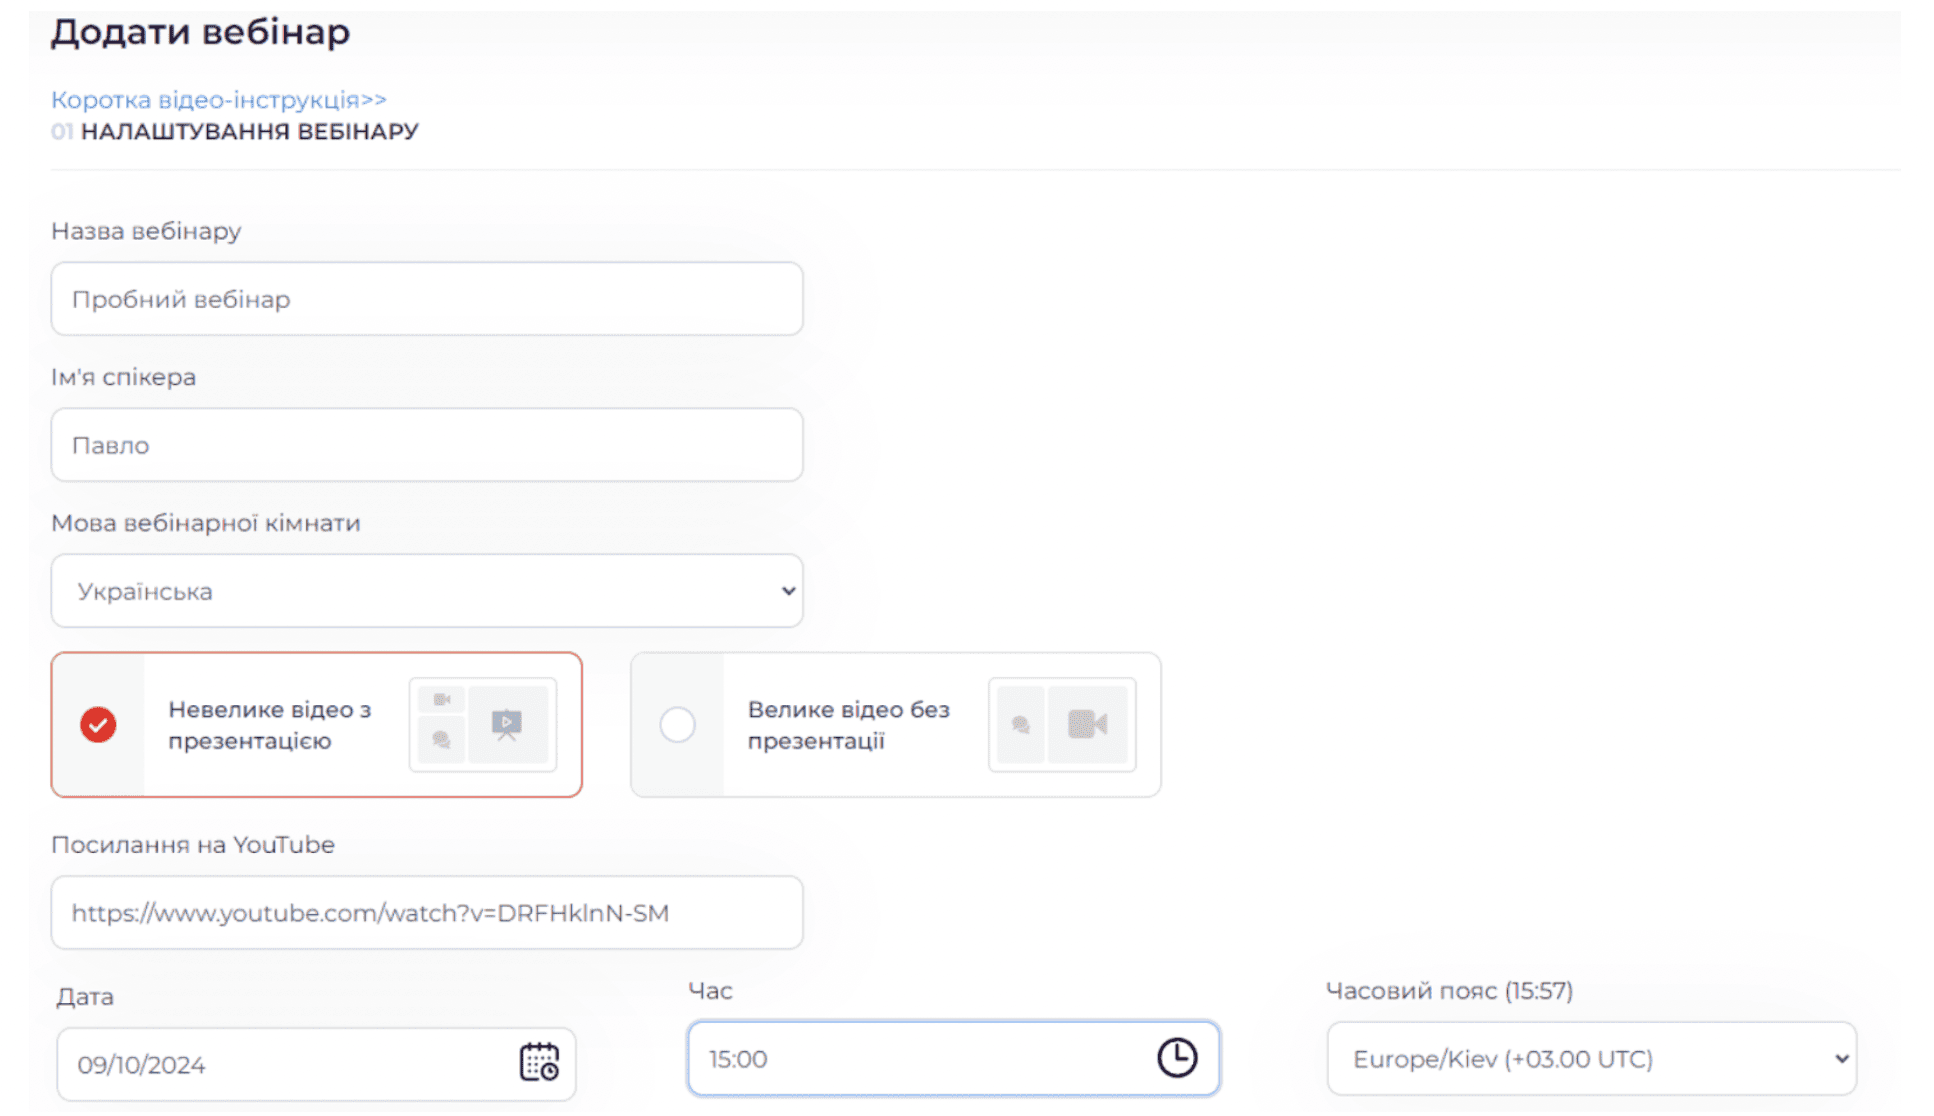Click small video with presentation layout thumbnail
The width and height of the screenshot is (1934, 1116).
click(x=482, y=725)
